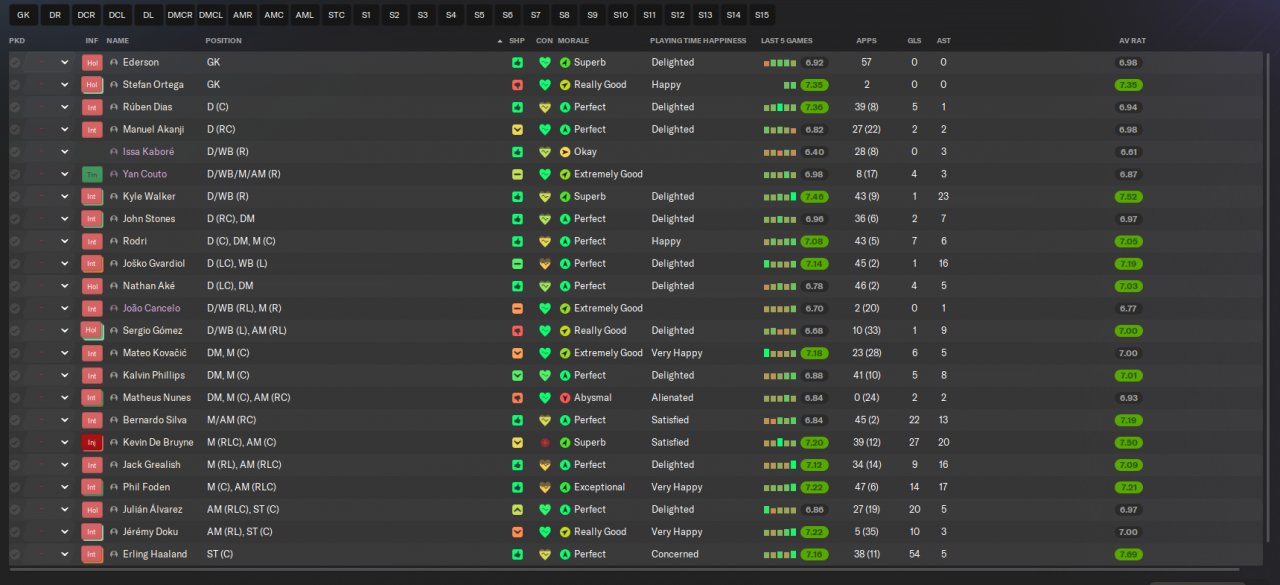Toggle the picked checkbox for Ederson
The width and height of the screenshot is (1280, 585).
coord(15,62)
